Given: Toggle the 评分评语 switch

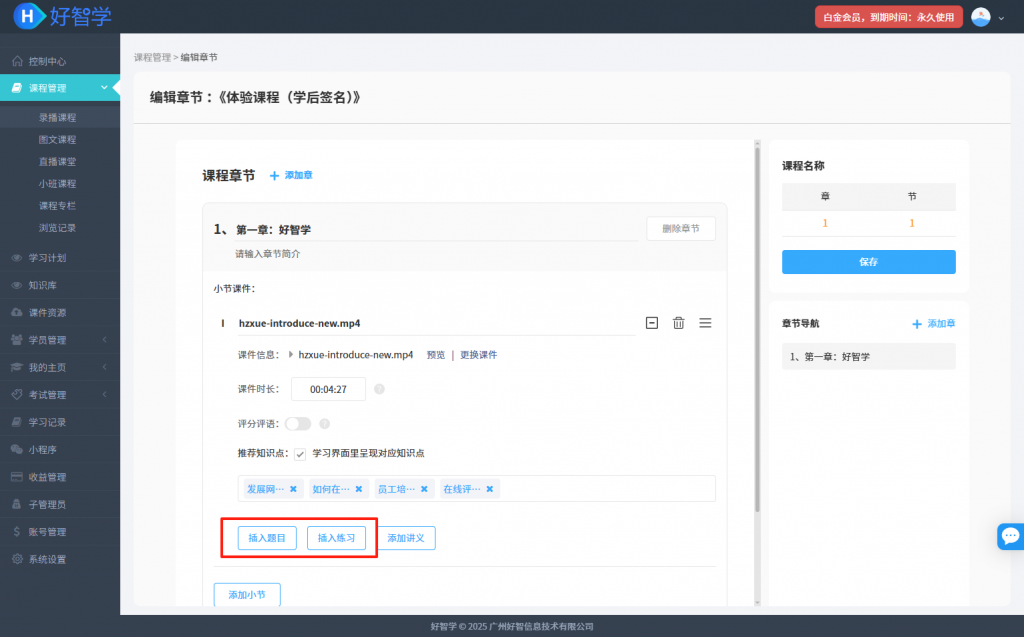Looking at the screenshot, I should click(298, 424).
